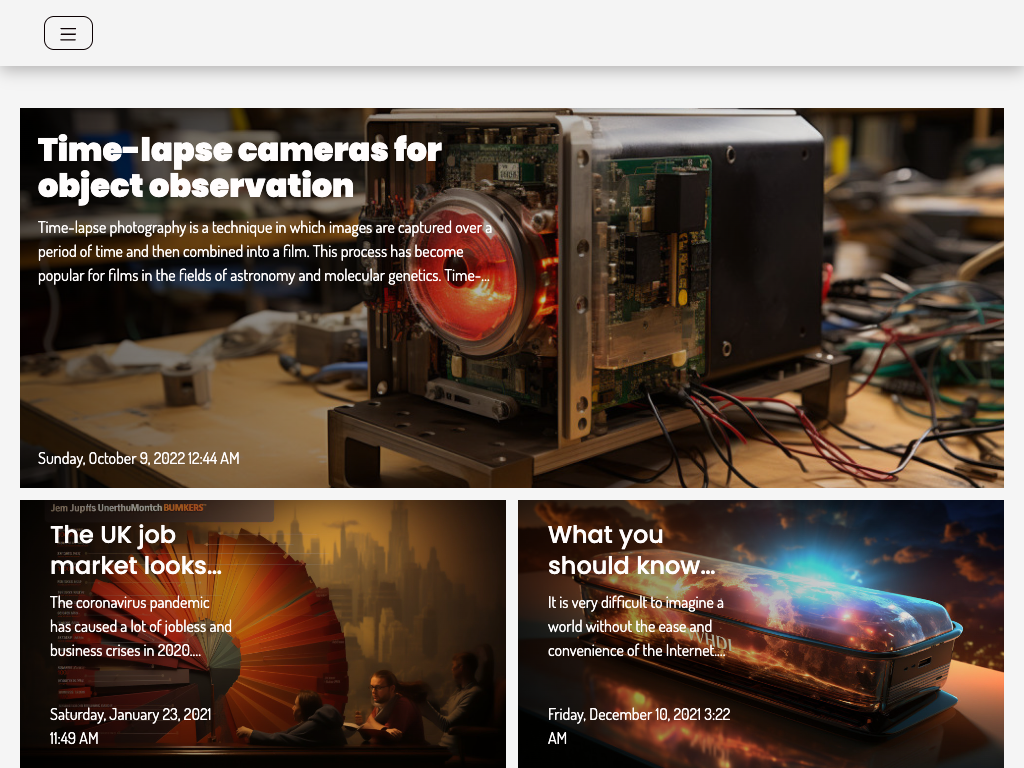The height and width of the screenshot is (768, 1024).
Task: Click the Saturday, January 23, 2021 date
Action: tap(130, 726)
